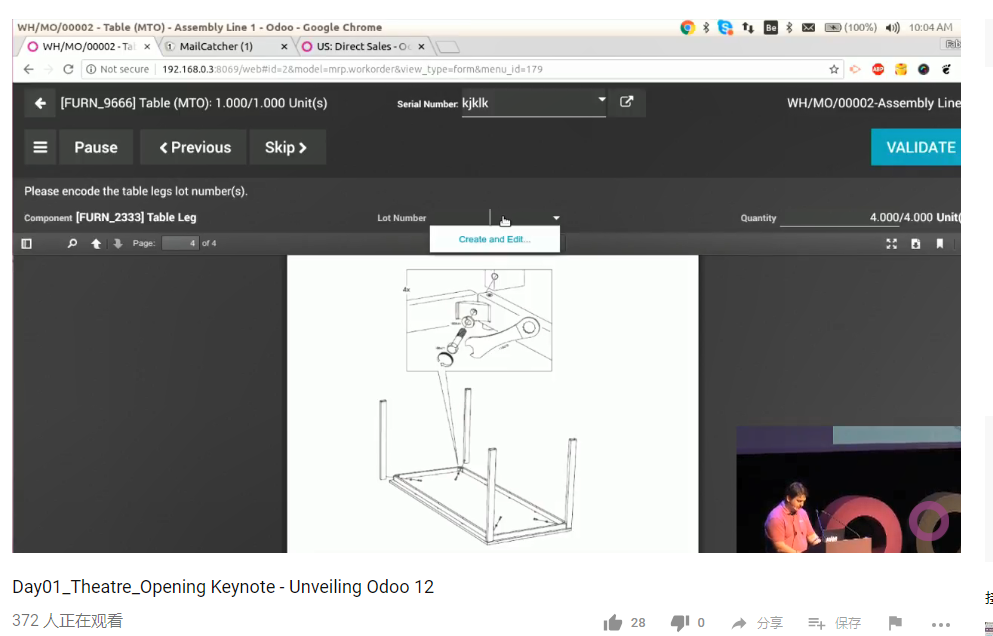
Task: Open the battery indicator
Action: point(851,27)
